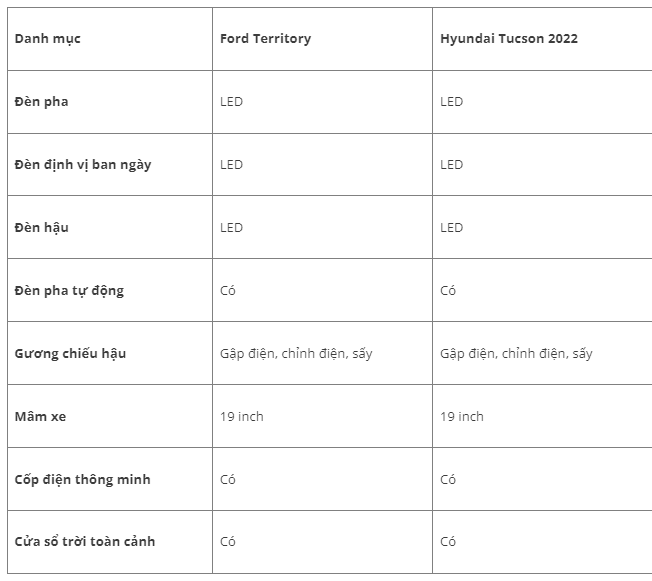652x581 pixels.
Task: Select the 'Cốp điện thông minh' label
Action: [x=82, y=480]
